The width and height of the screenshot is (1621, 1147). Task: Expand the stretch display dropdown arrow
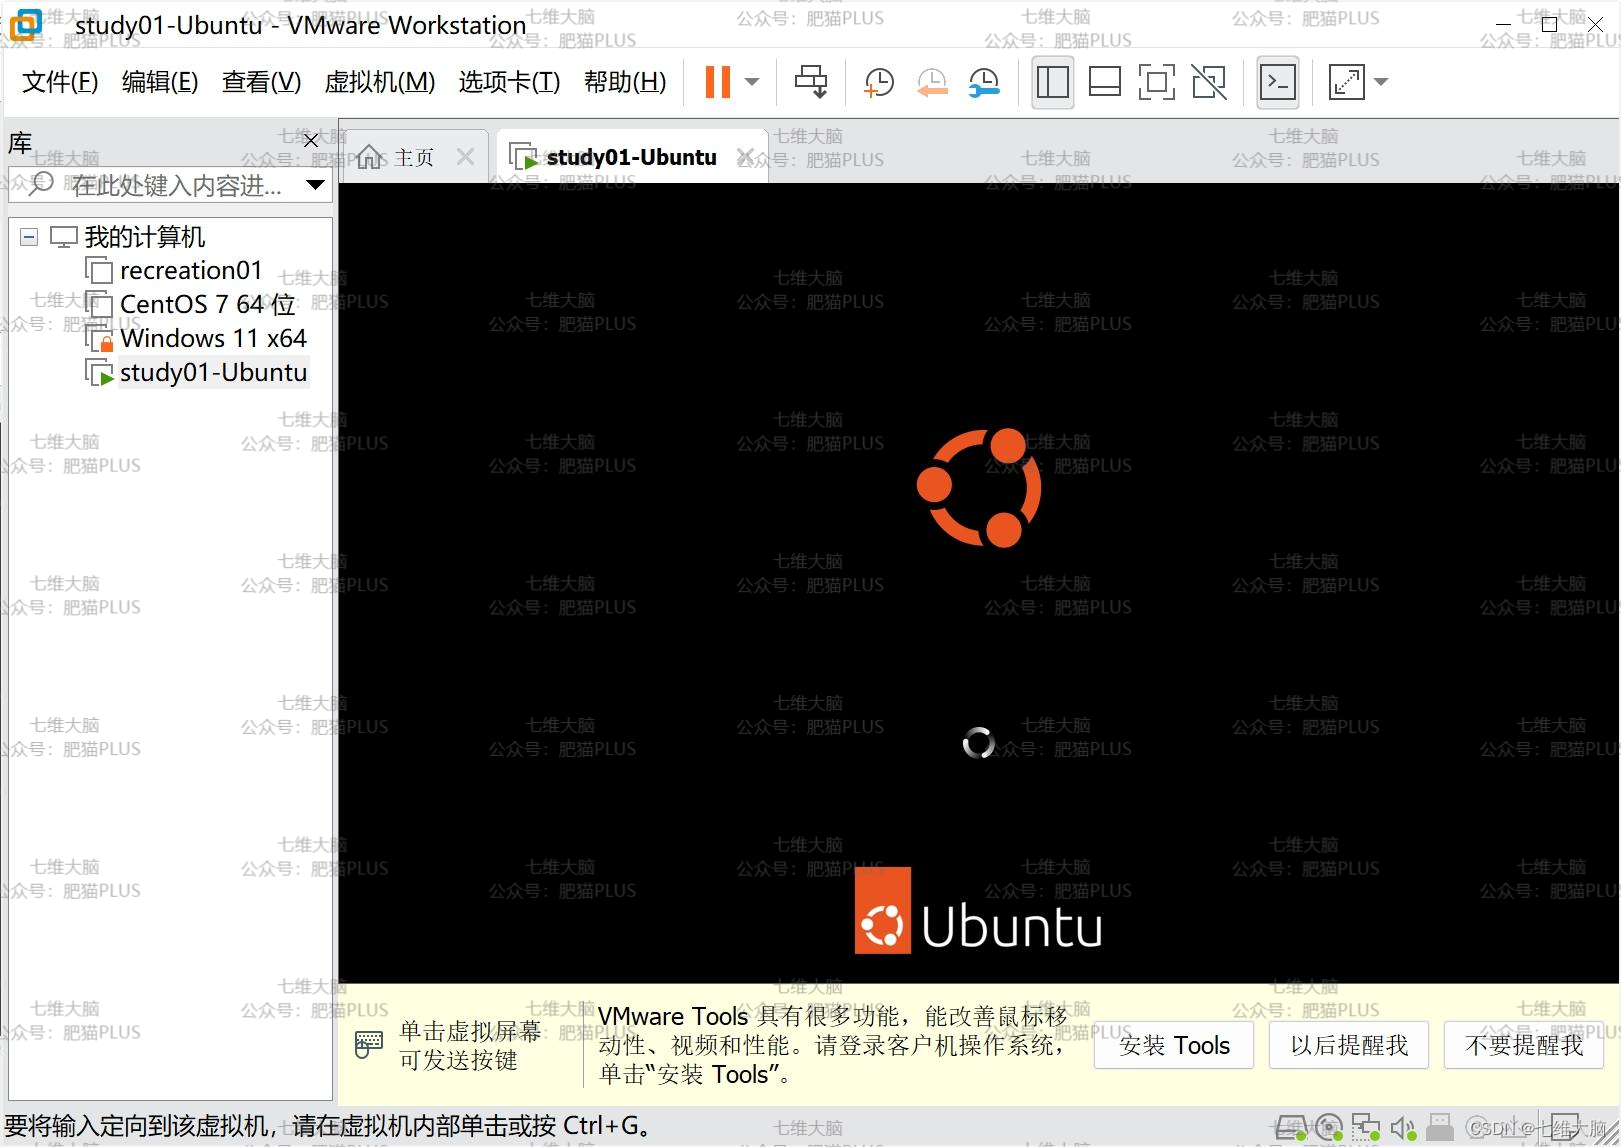pos(1381,82)
